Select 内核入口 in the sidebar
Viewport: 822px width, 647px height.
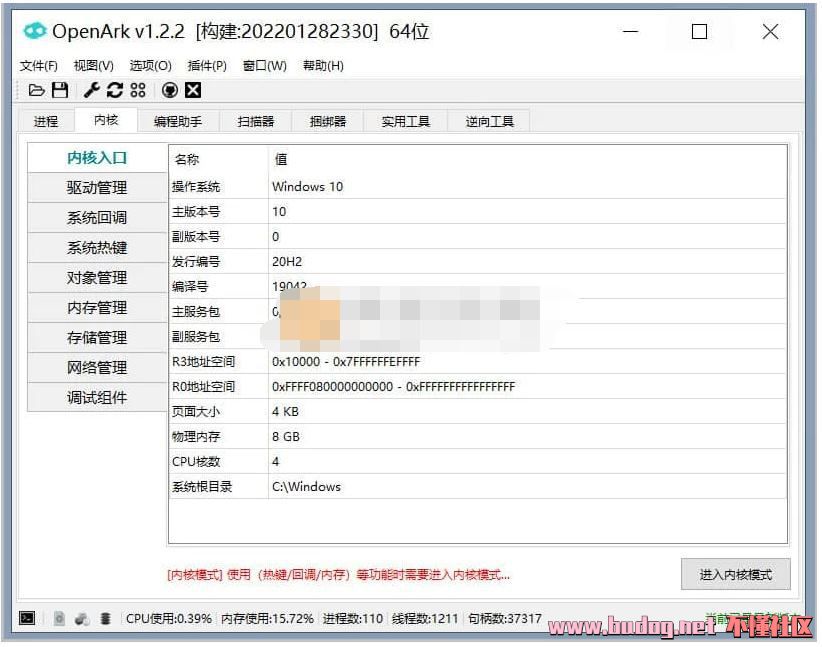coord(97,158)
